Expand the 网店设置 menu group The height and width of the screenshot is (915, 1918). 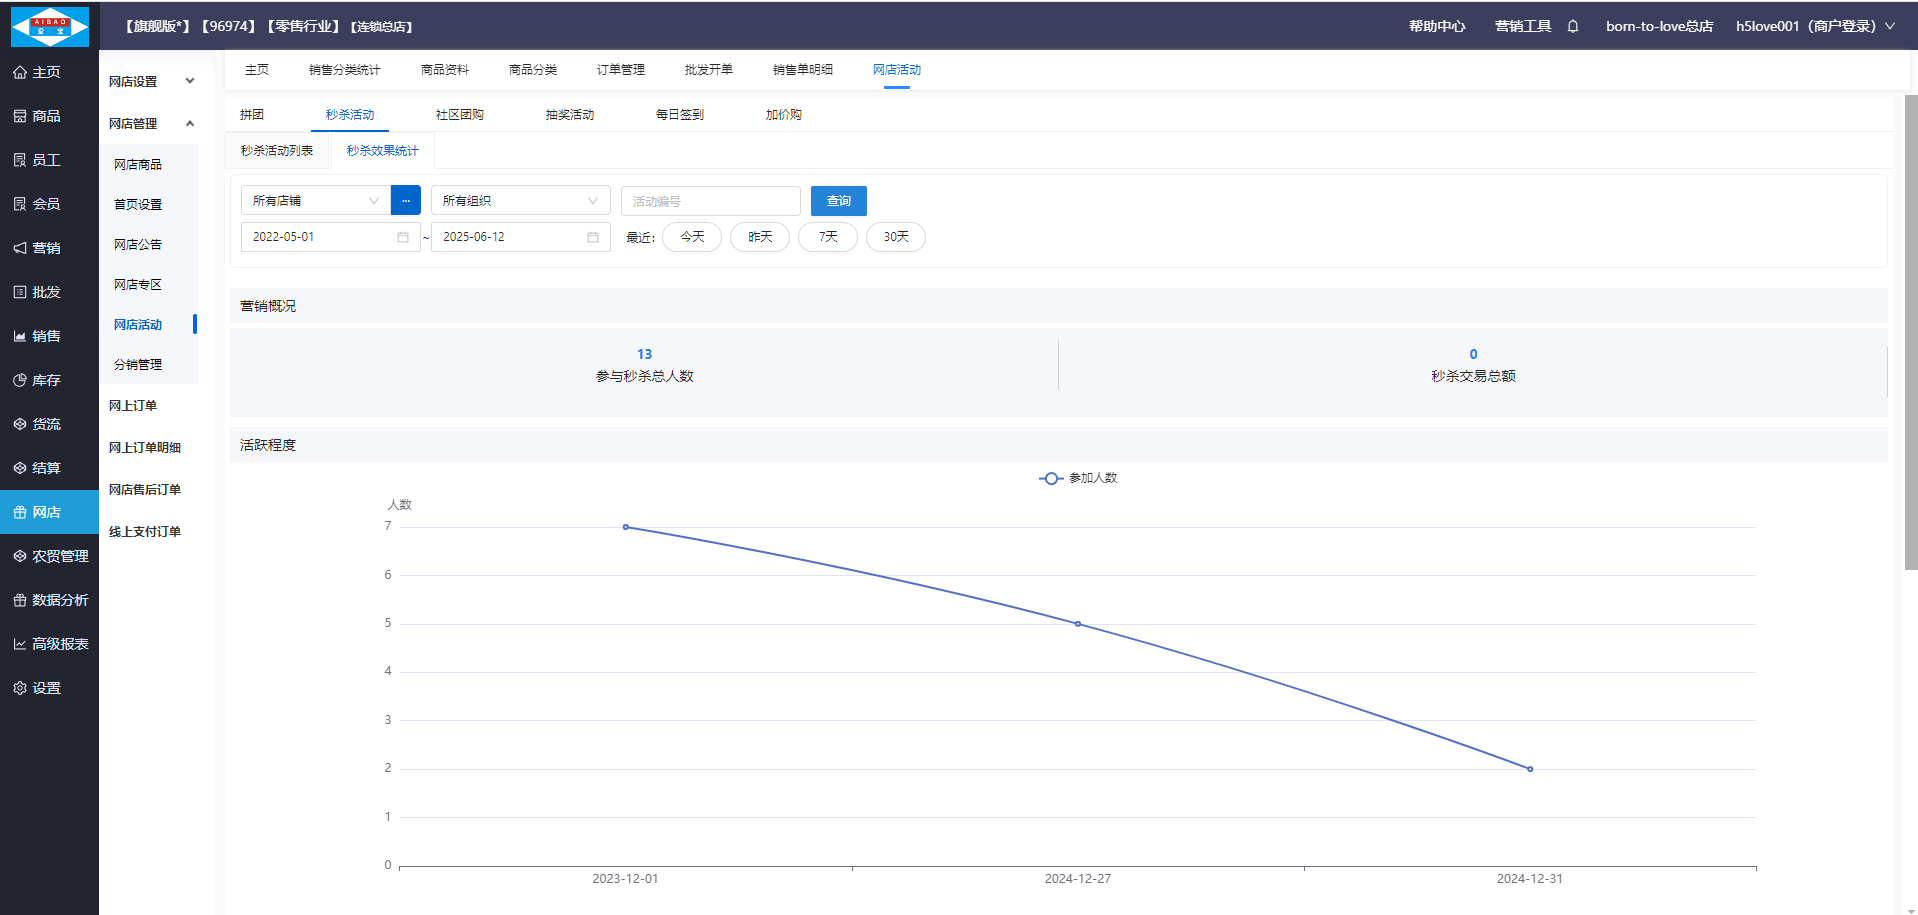tap(151, 82)
